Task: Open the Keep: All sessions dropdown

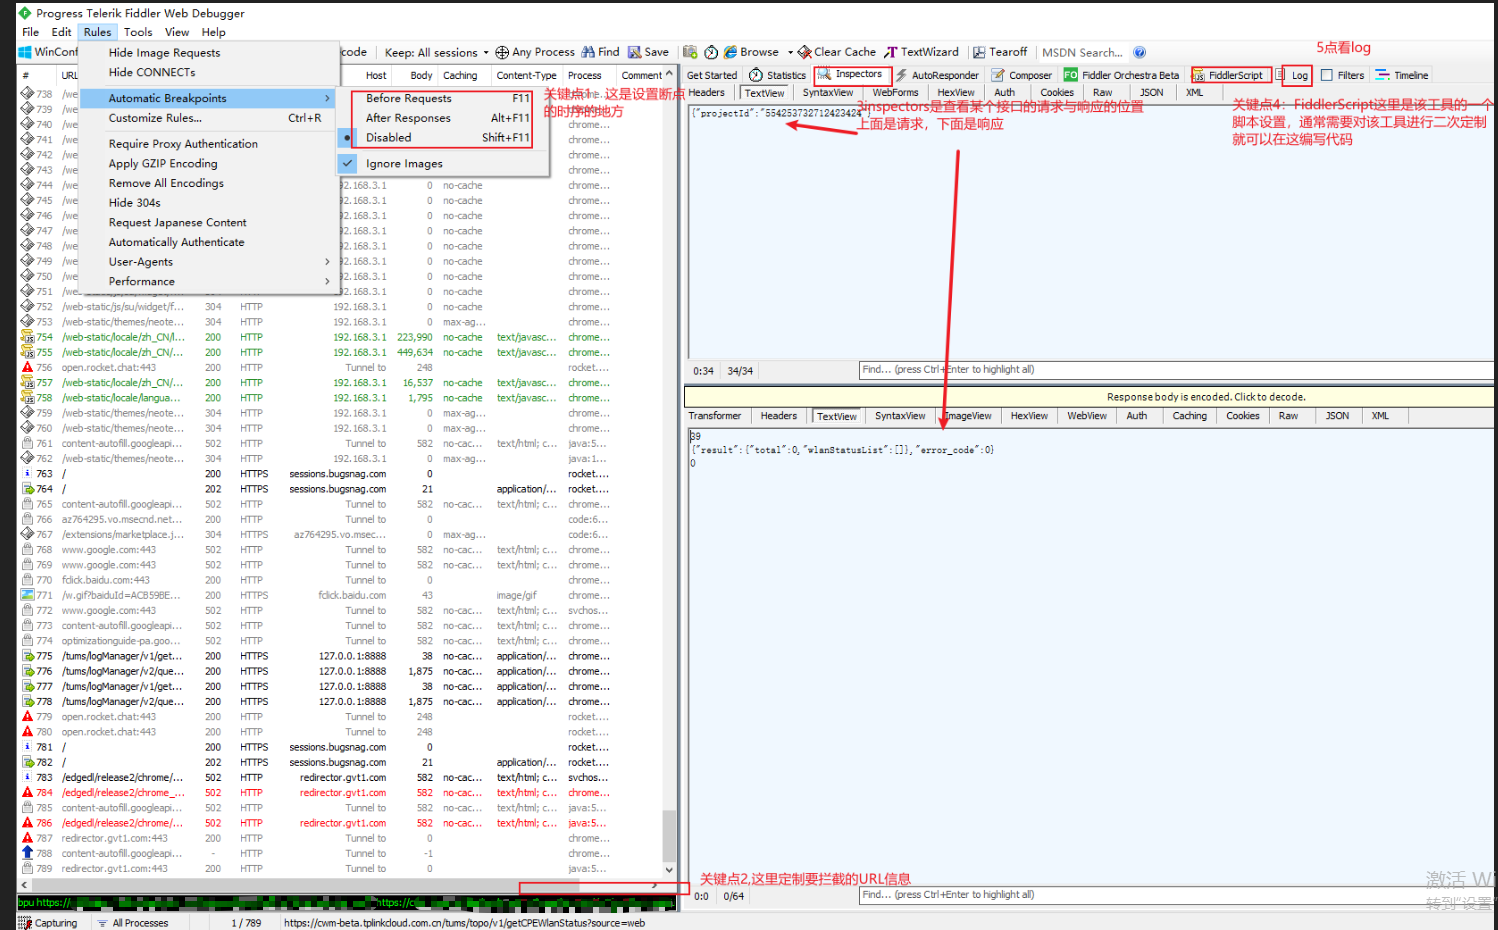Action: (437, 53)
